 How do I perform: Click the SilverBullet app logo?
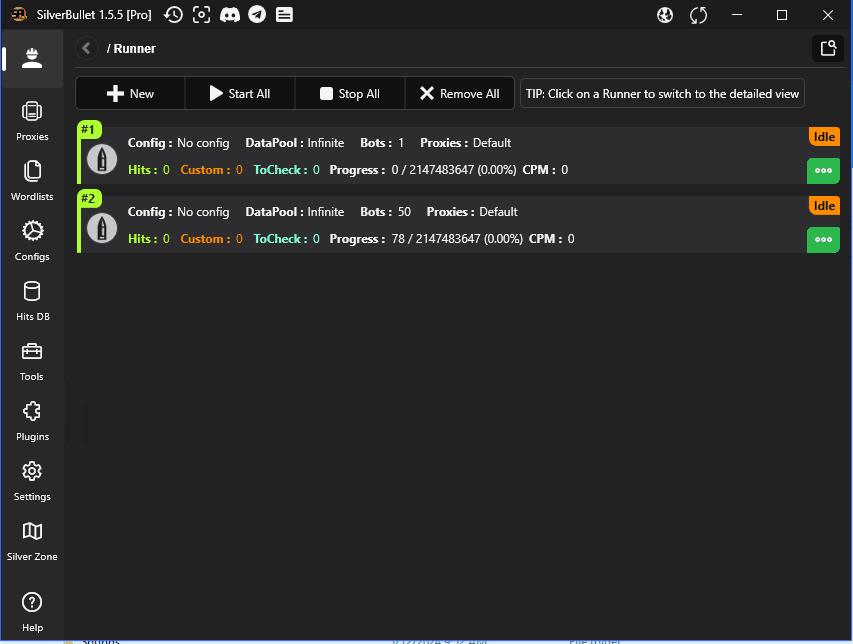click(19, 15)
